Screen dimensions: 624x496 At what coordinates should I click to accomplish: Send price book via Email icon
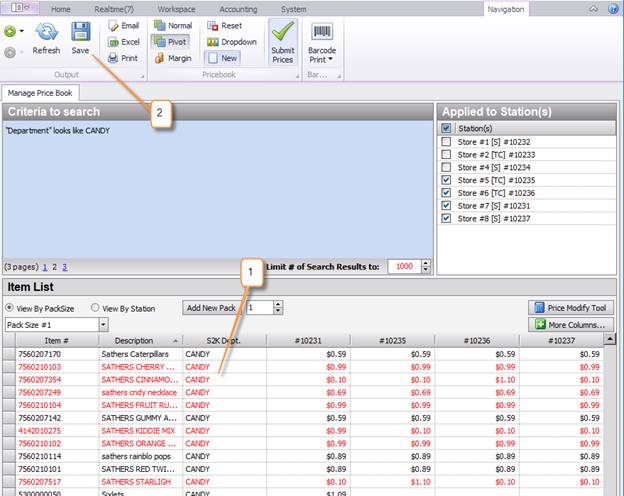pyautogui.click(x=113, y=26)
